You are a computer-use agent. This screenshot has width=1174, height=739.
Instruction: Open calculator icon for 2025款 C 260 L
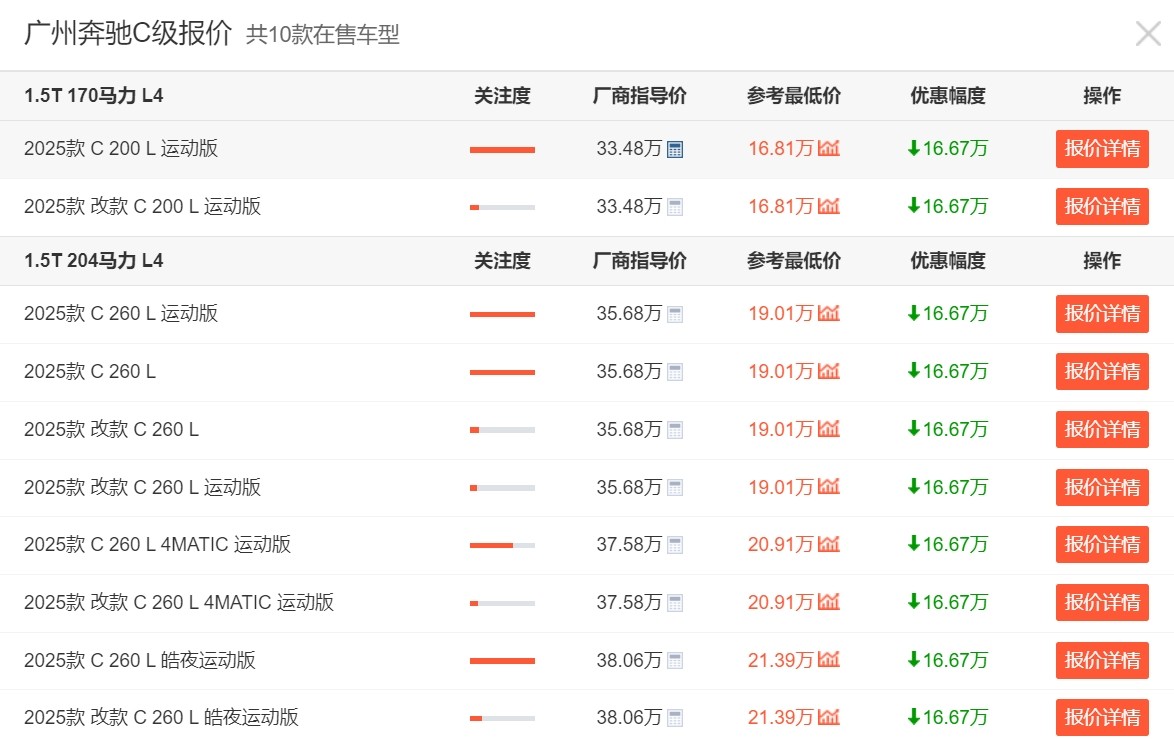(675, 372)
